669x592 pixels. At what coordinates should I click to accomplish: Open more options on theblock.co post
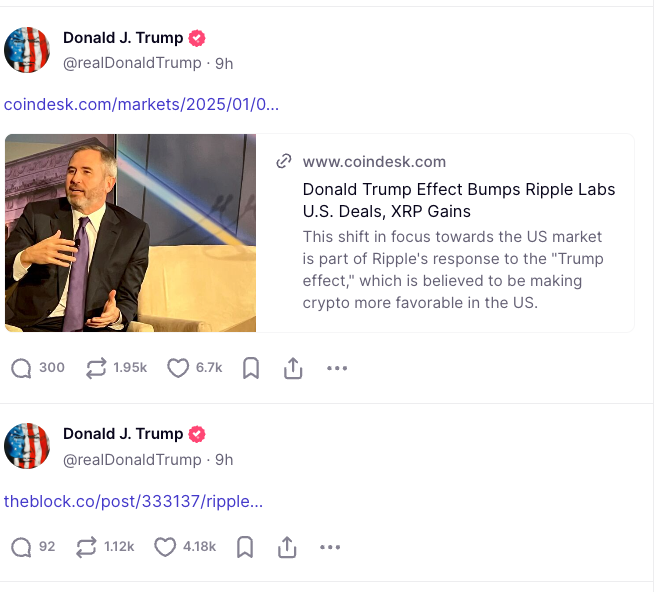click(x=330, y=547)
